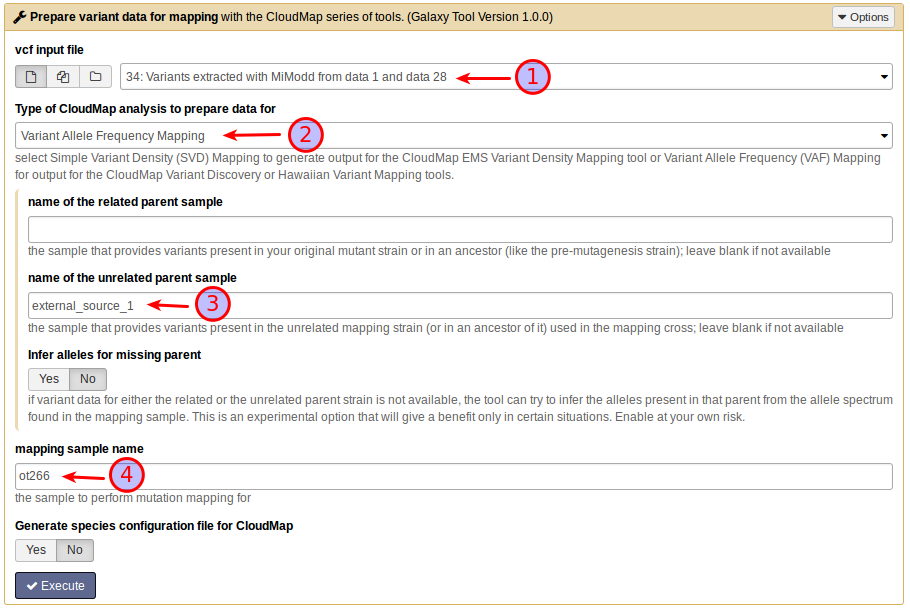Click the 'Infer alleles for missing parent' label
The width and height of the screenshot is (910, 613).
pyautogui.click(x=114, y=355)
